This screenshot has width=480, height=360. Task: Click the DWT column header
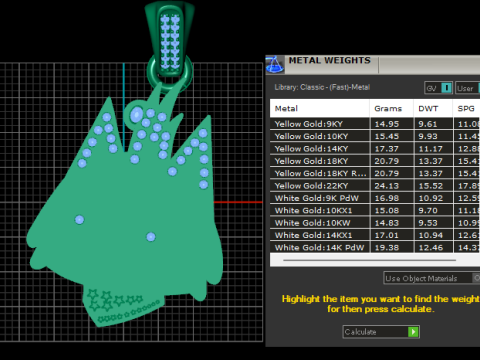(x=433, y=108)
